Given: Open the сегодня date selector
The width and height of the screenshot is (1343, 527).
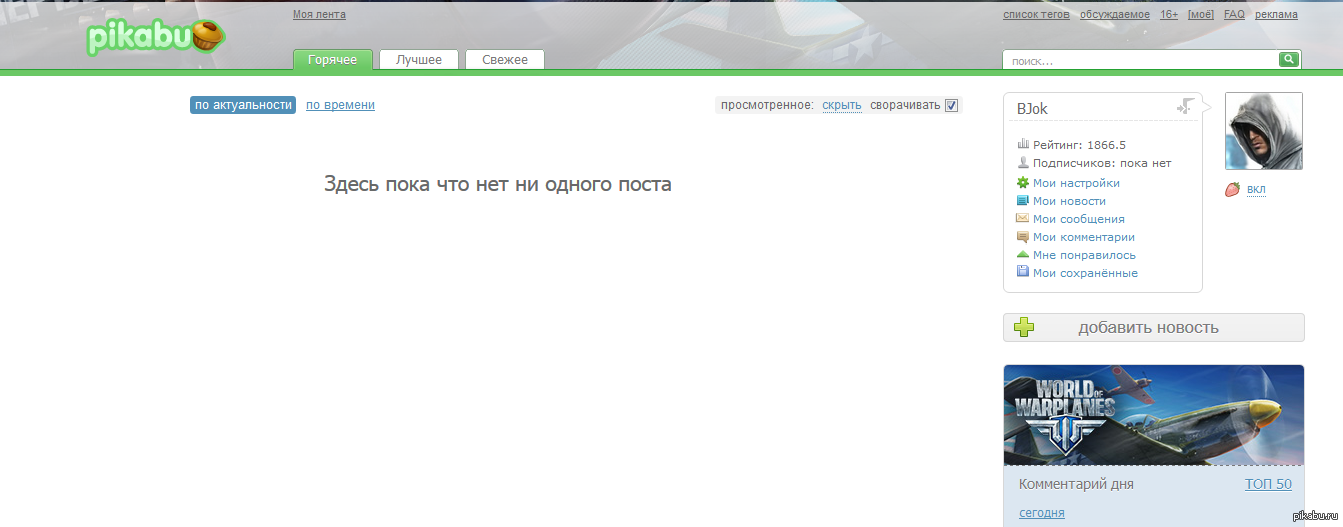Looking at the screenshot, I should pyautogui.click(x=1041, y=513).
